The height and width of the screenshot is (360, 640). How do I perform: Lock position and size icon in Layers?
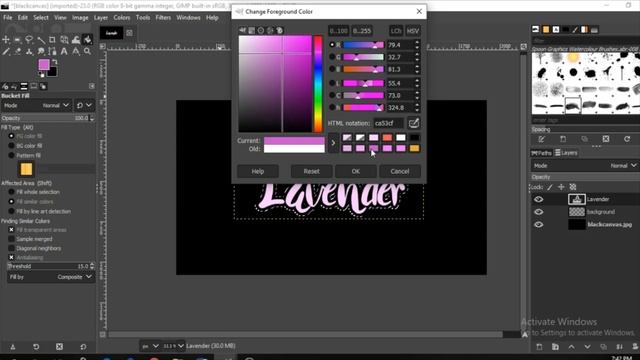click(561, 187)
